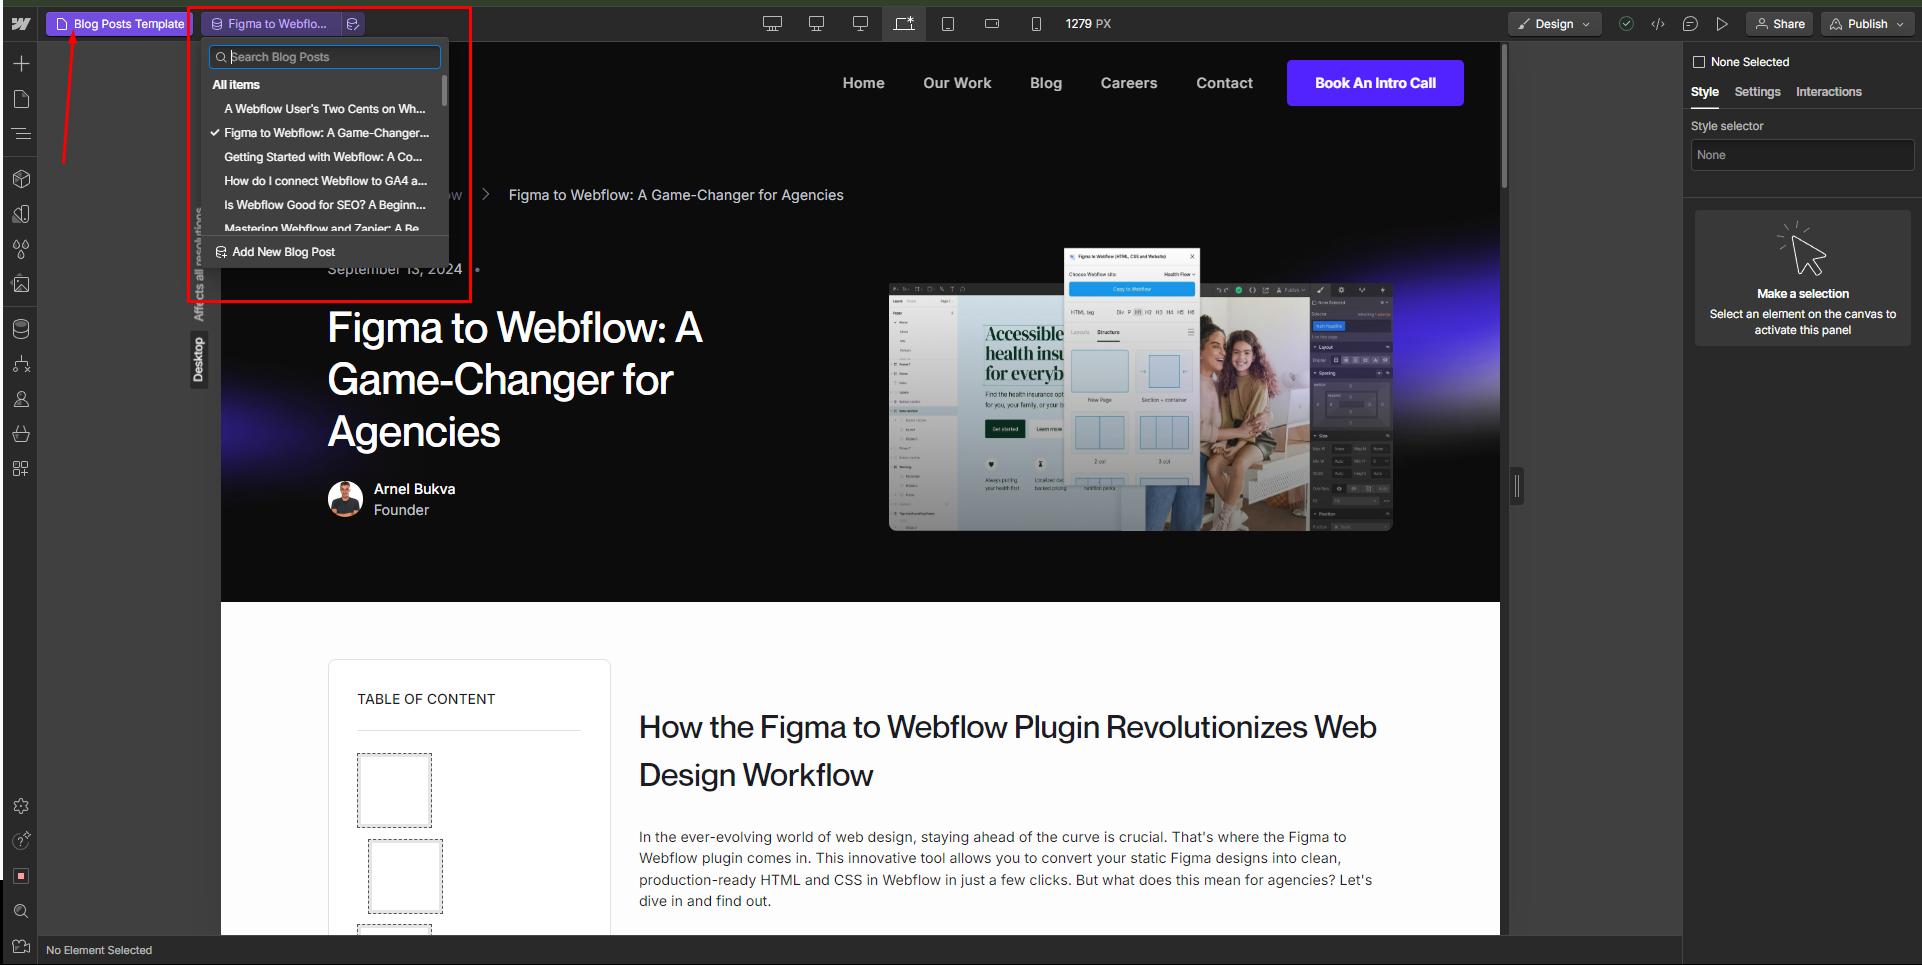Open the quick find search icon
Image resolution: width=1922 pixels, height=965 pixels.
[21, 911]
